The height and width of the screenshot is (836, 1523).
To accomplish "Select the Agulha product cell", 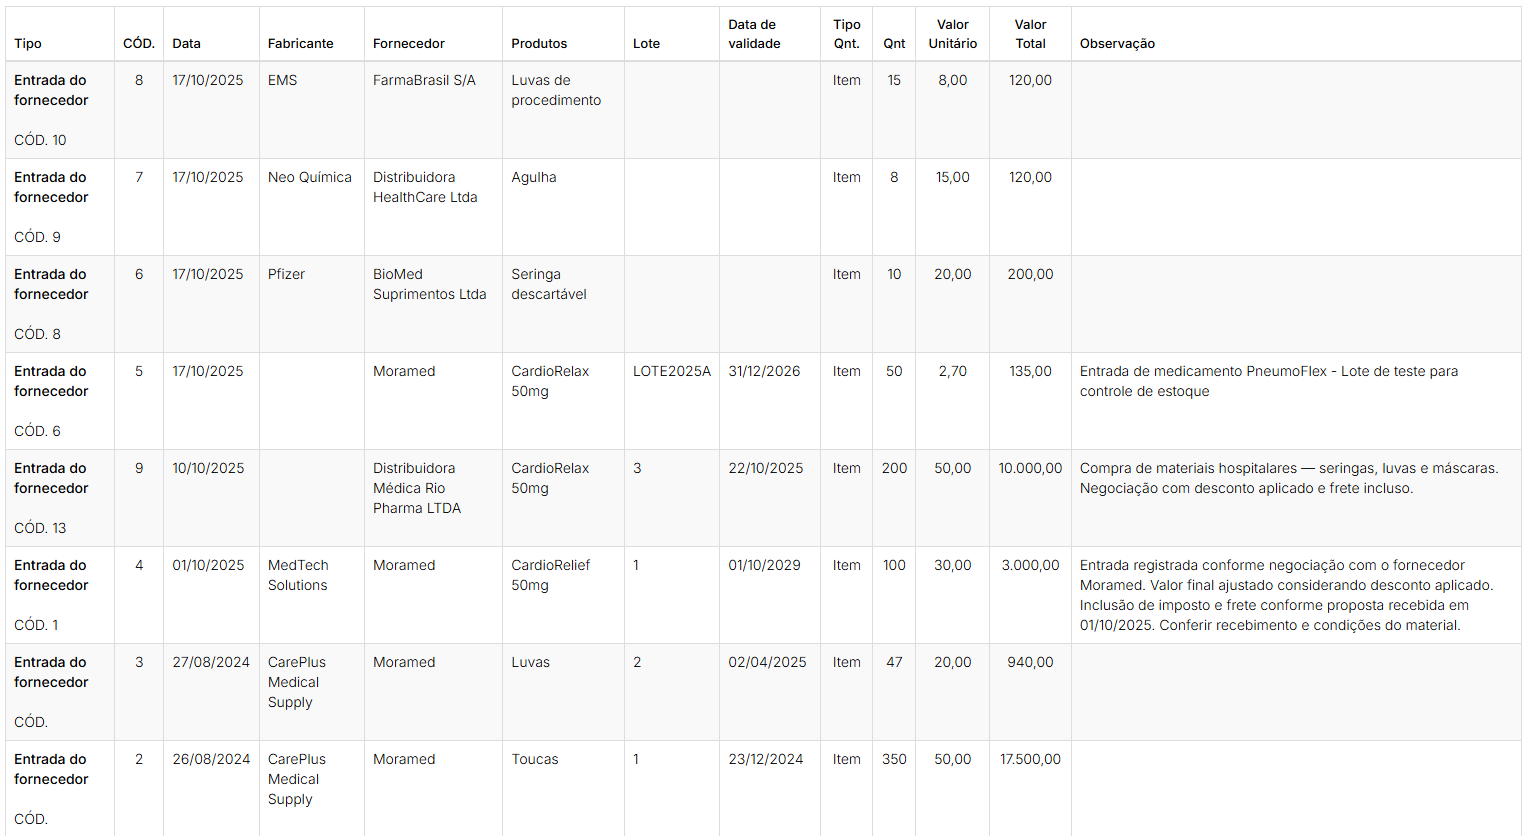I will pos(533,177).
